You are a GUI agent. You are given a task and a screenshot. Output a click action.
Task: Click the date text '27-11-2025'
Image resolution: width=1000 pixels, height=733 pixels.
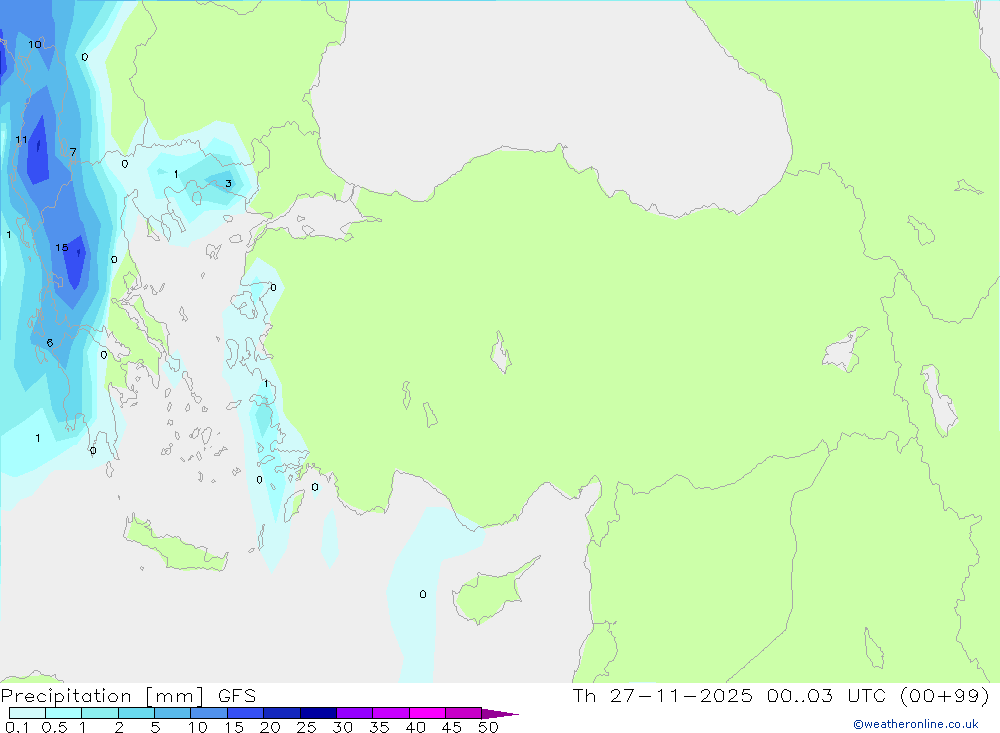681,695
